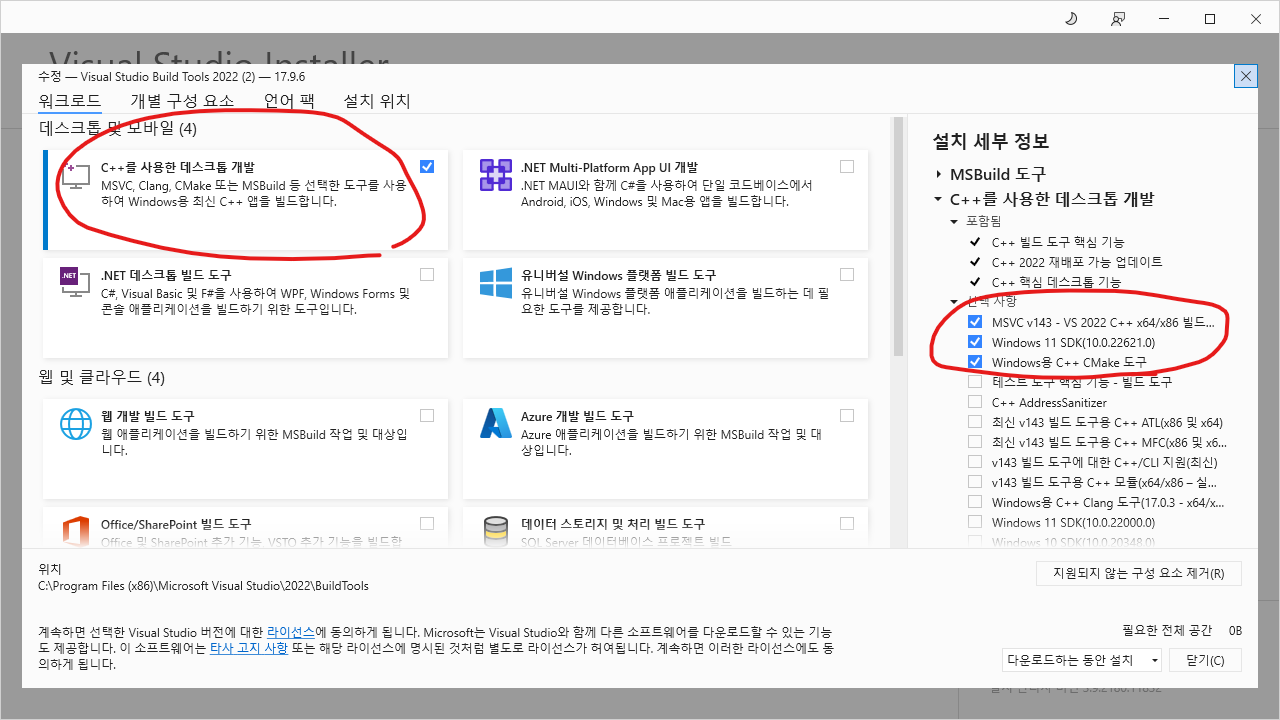The image size is (1280, 720).
Task: Collapse the 선택 사항 subsection
Action: [x=955, y=301]
